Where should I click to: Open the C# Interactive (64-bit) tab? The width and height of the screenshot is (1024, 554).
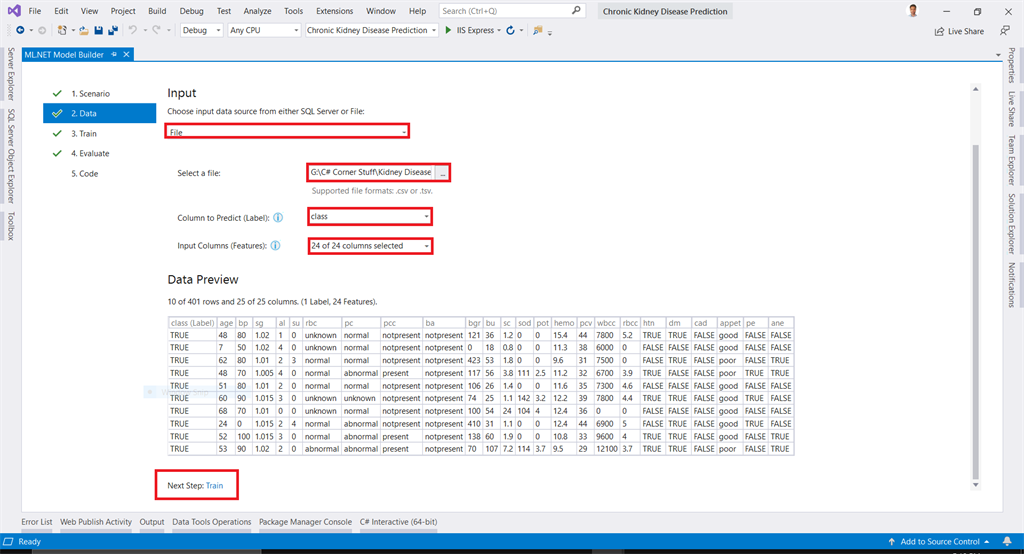coord(398,522)
